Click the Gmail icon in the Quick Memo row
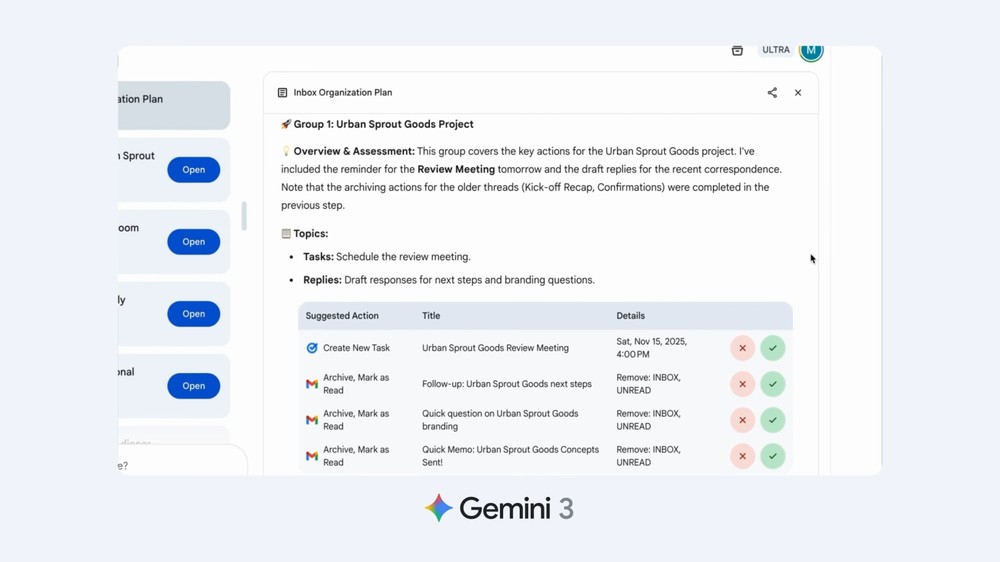 312,456
